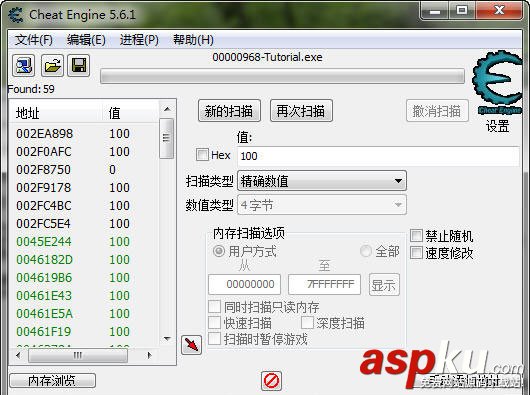Click the 从 address field 00000000
Viewport: 530px width, 395px height.
245,284
